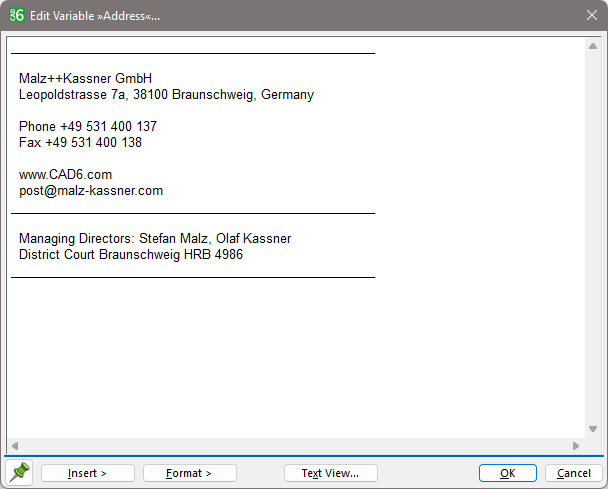608x489 pixels.
Task: Click the 'Fax +49 531 400 138' line
Action: (80, 142)
